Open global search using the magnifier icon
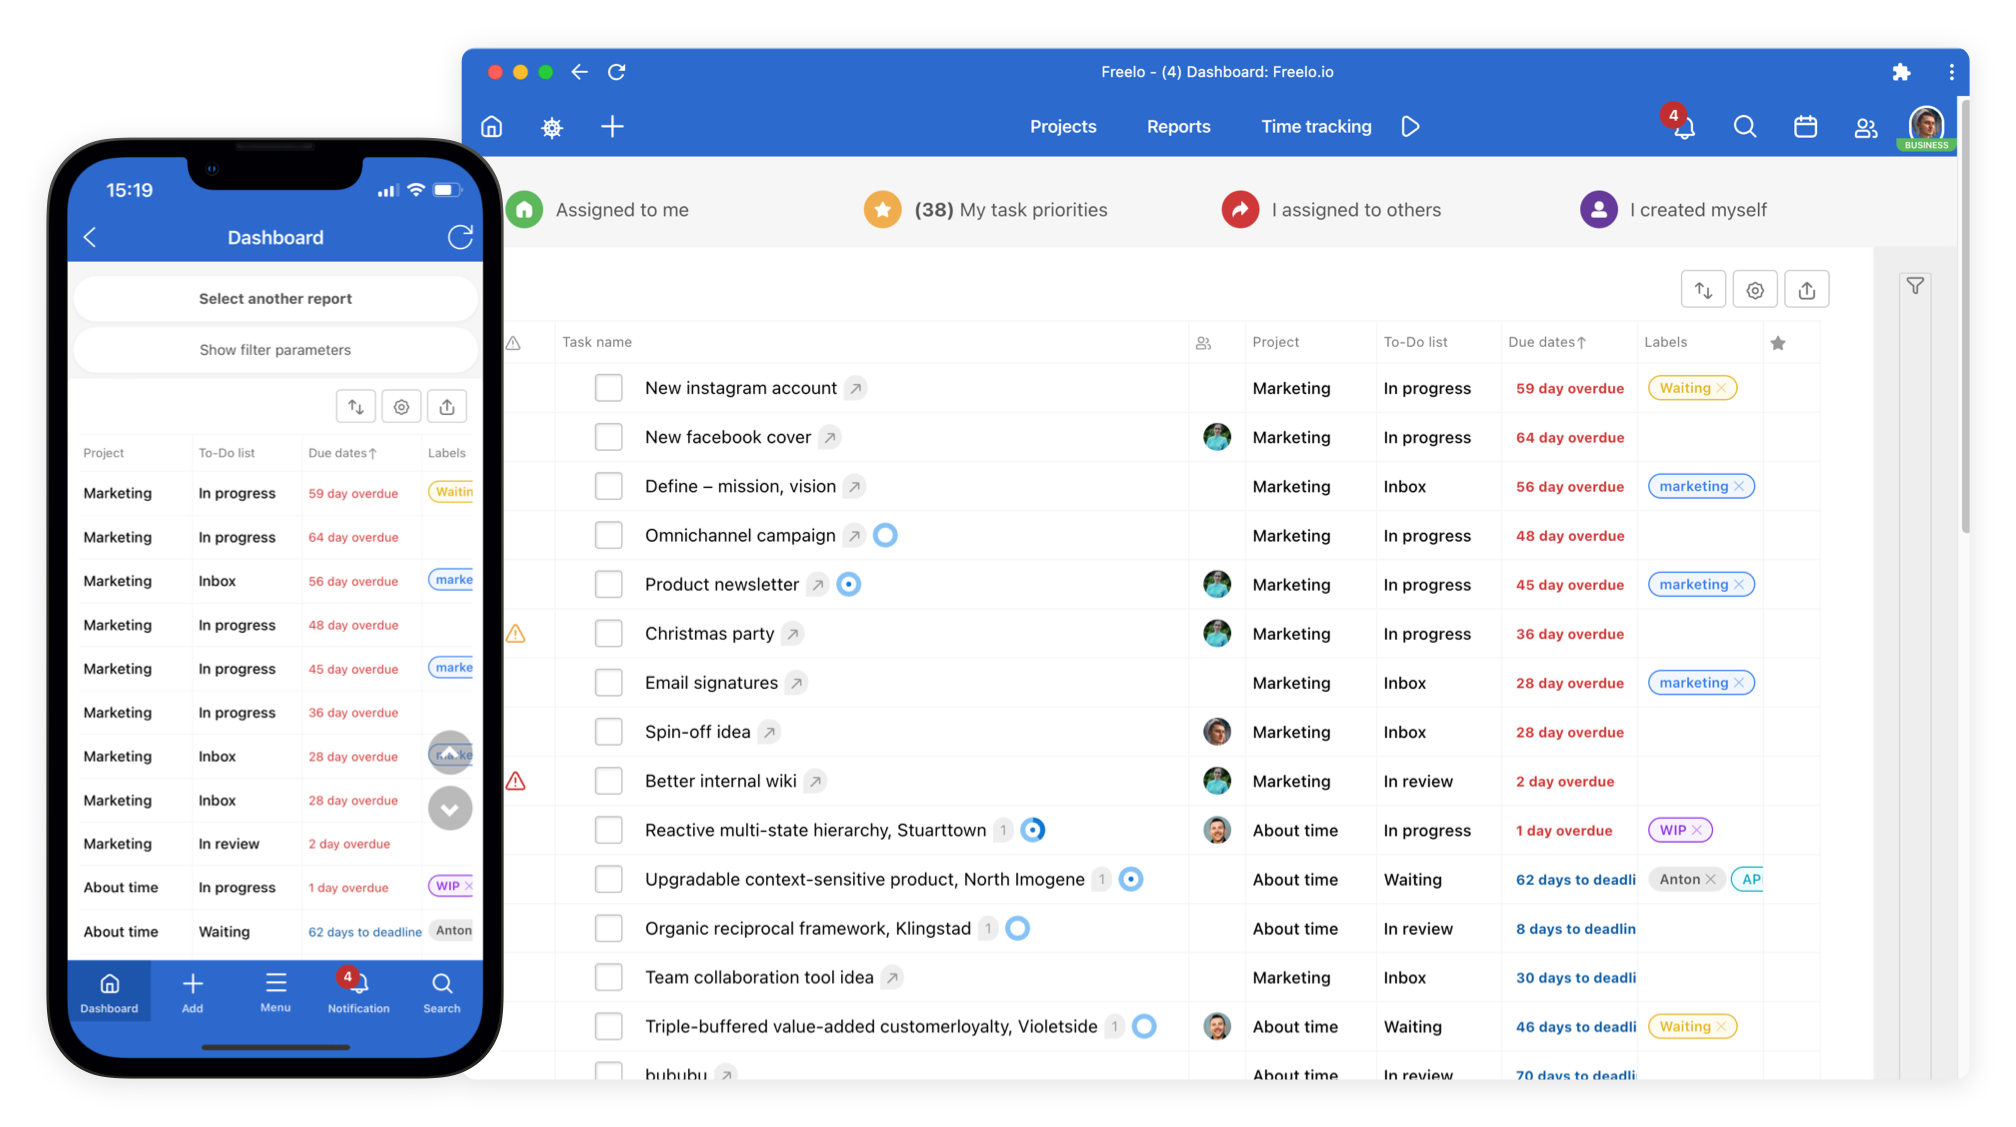The width and height of the screenshot is (2016, 1127). (x=1745, y=127)
